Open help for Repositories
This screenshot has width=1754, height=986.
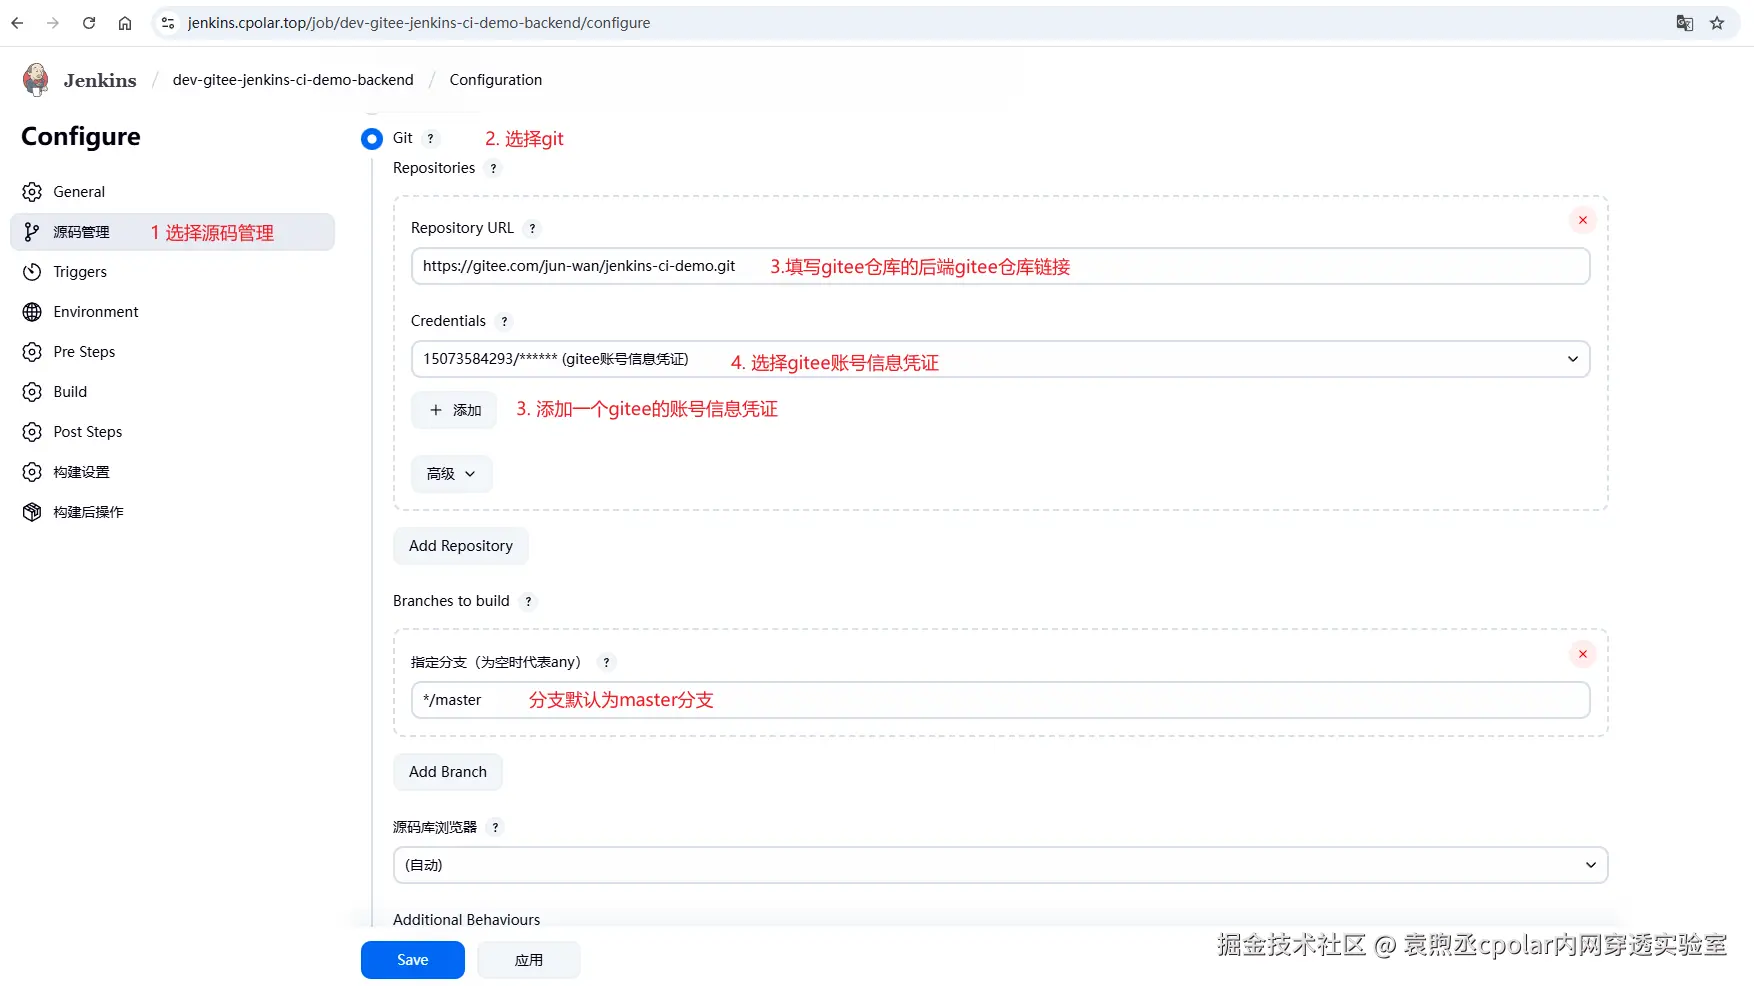[x=493, y=169]
